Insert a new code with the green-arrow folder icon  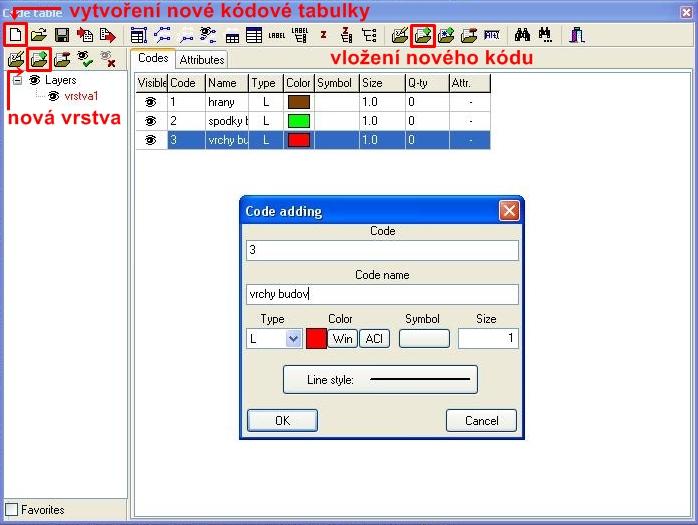pyautogui.click(x=423, y=35)
